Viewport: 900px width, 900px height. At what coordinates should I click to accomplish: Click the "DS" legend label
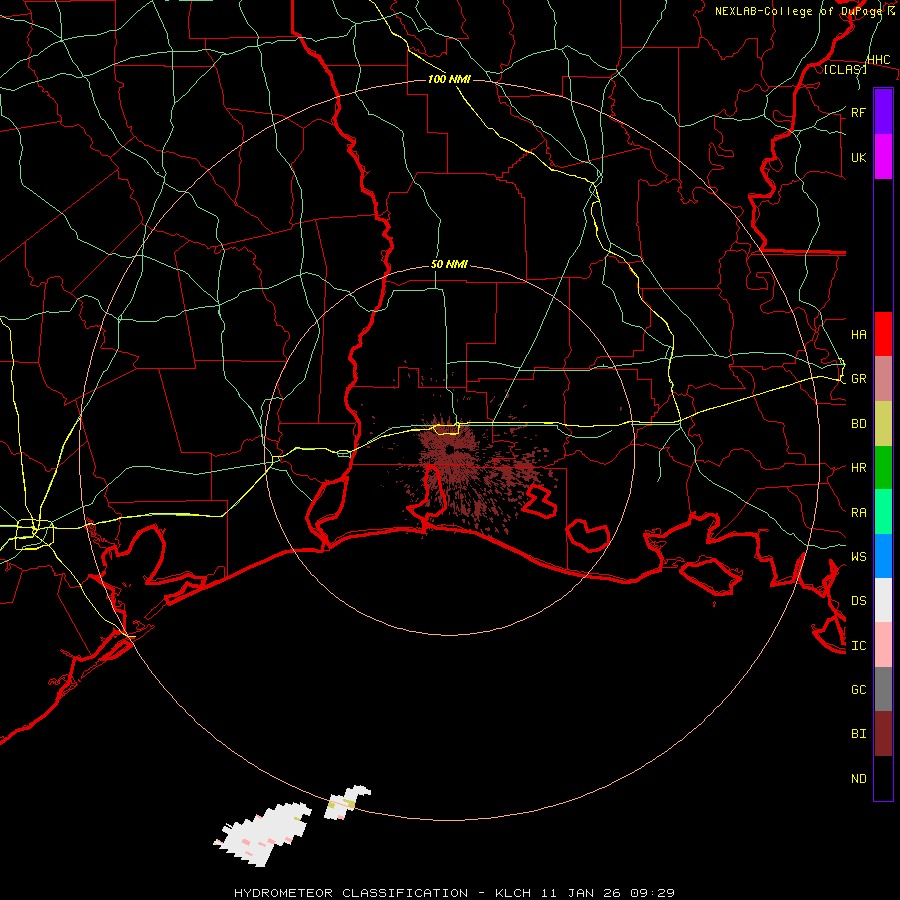point(858,600)
